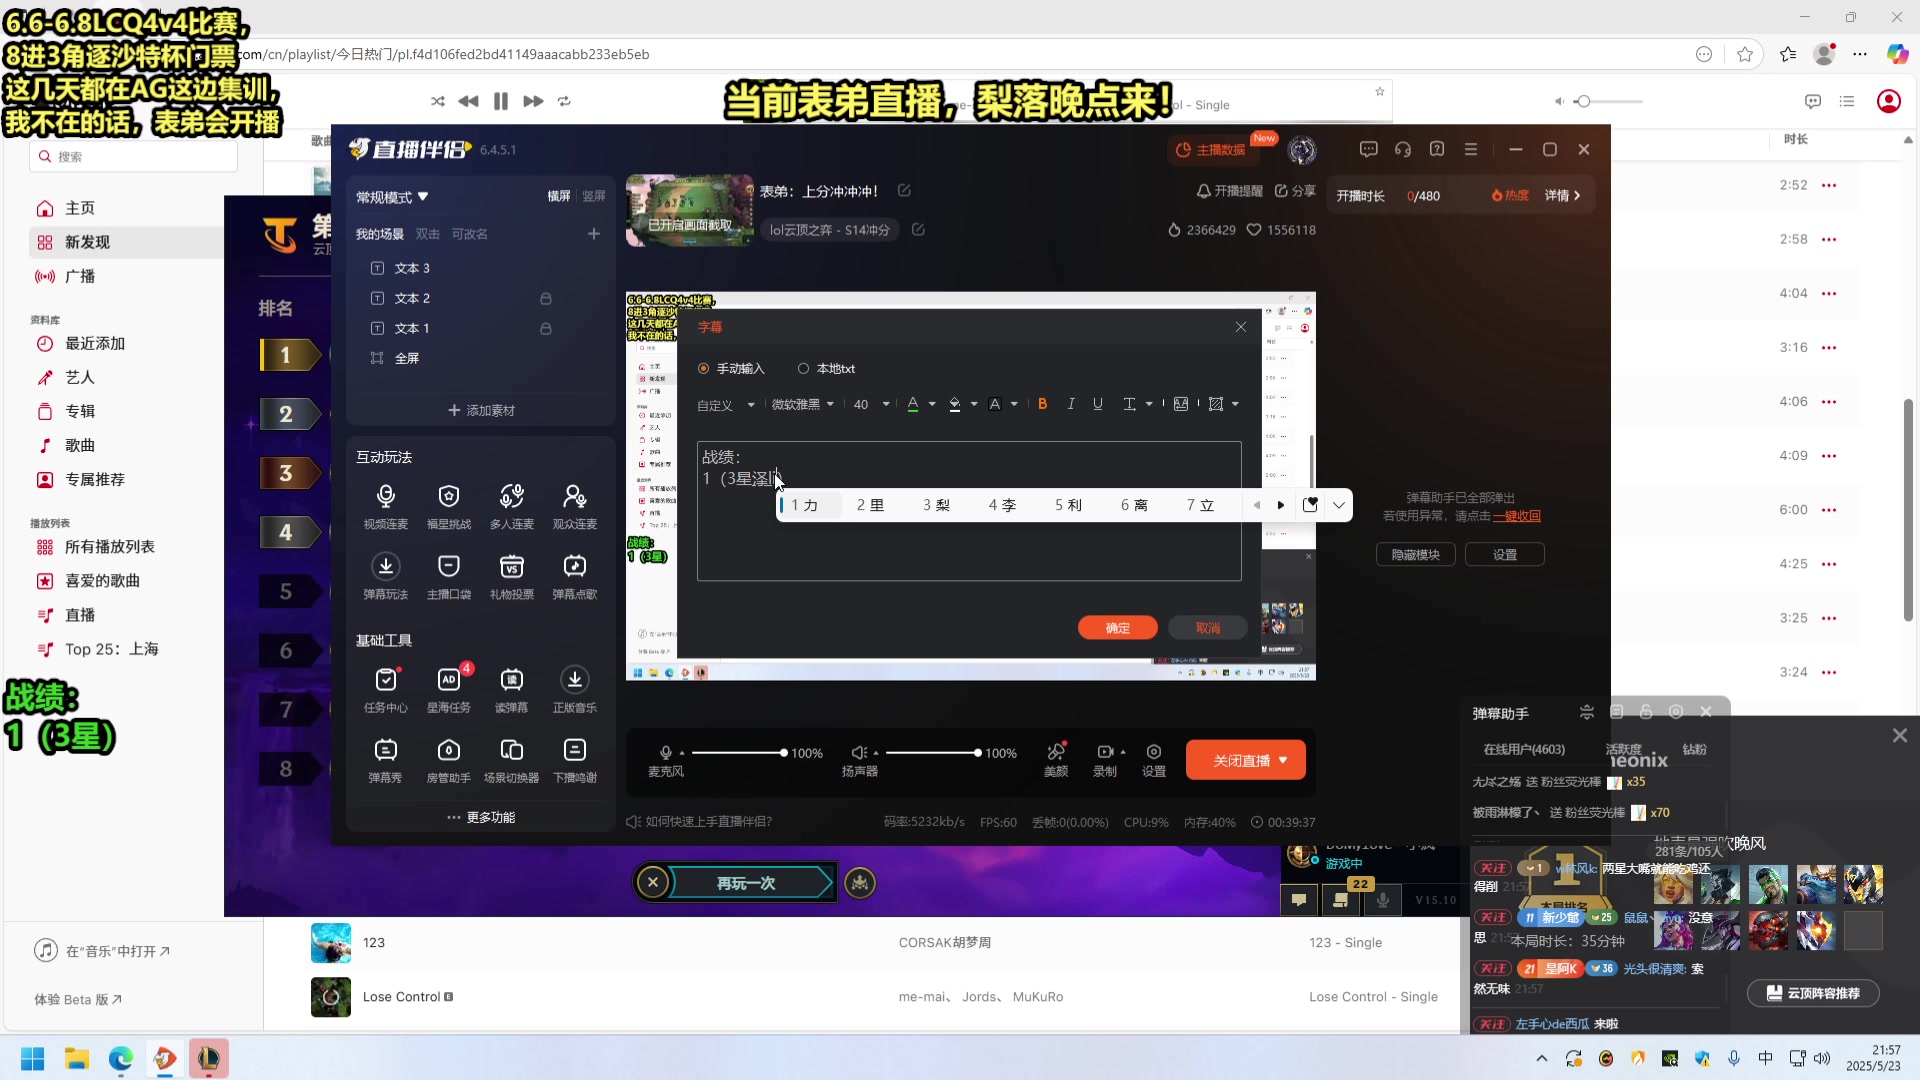Open font size 40 dropdown
Image resolution: width=1920 pixels, height=1080 pixels.
click(871, 405)
